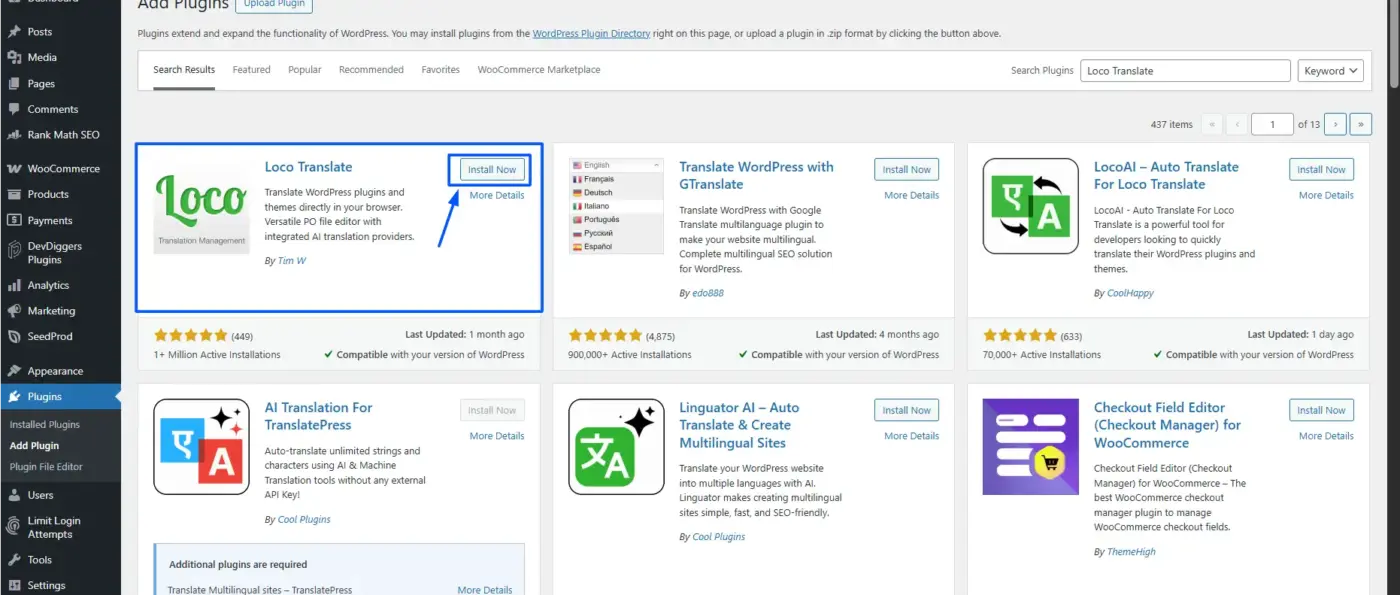Screen dimensions: 1400x595
Task: Click the LocoAI plugin icon
Action: [x=1031, y=206]
